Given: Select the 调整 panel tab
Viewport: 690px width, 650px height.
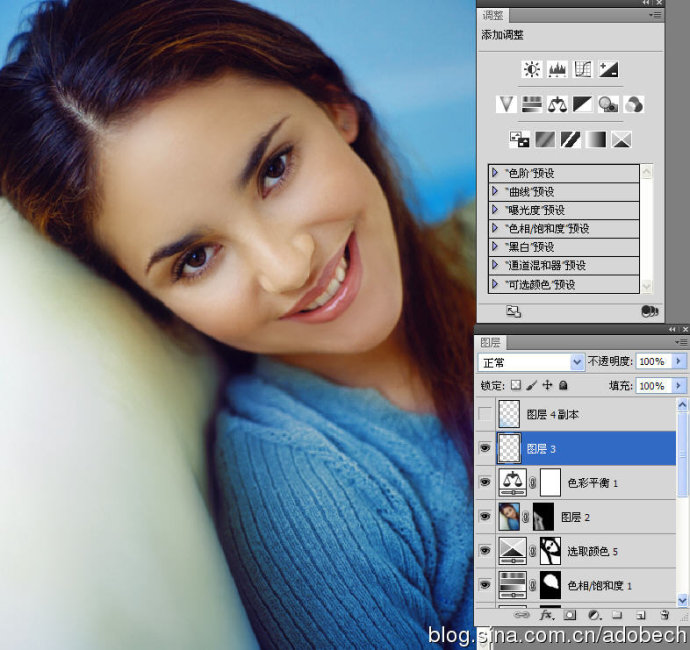Looking at the screenshot, I should click(x=493, y=15).
